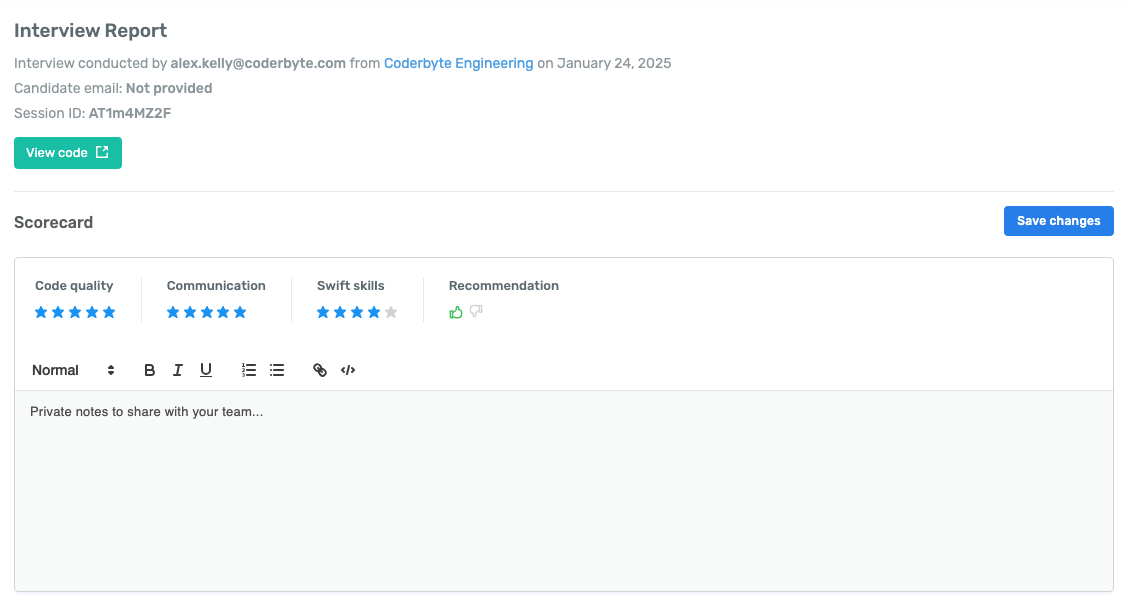
Task: Open the Coderbyte Engineering link
Action: click(x=458, y=63)
